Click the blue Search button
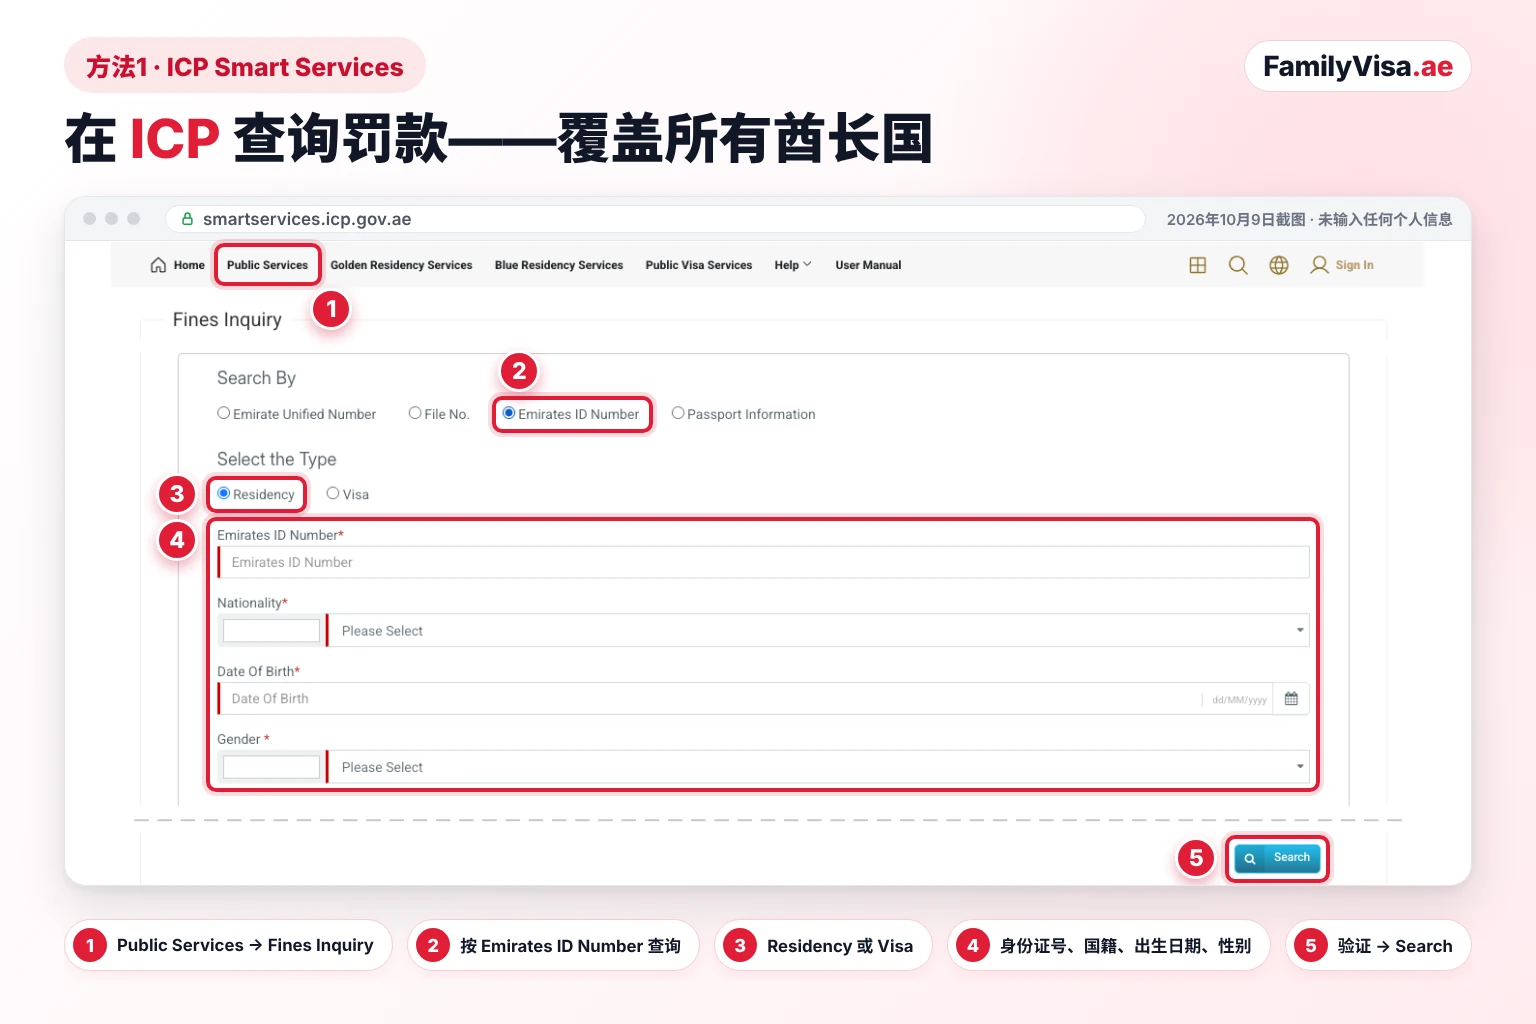 (1277, 858)
